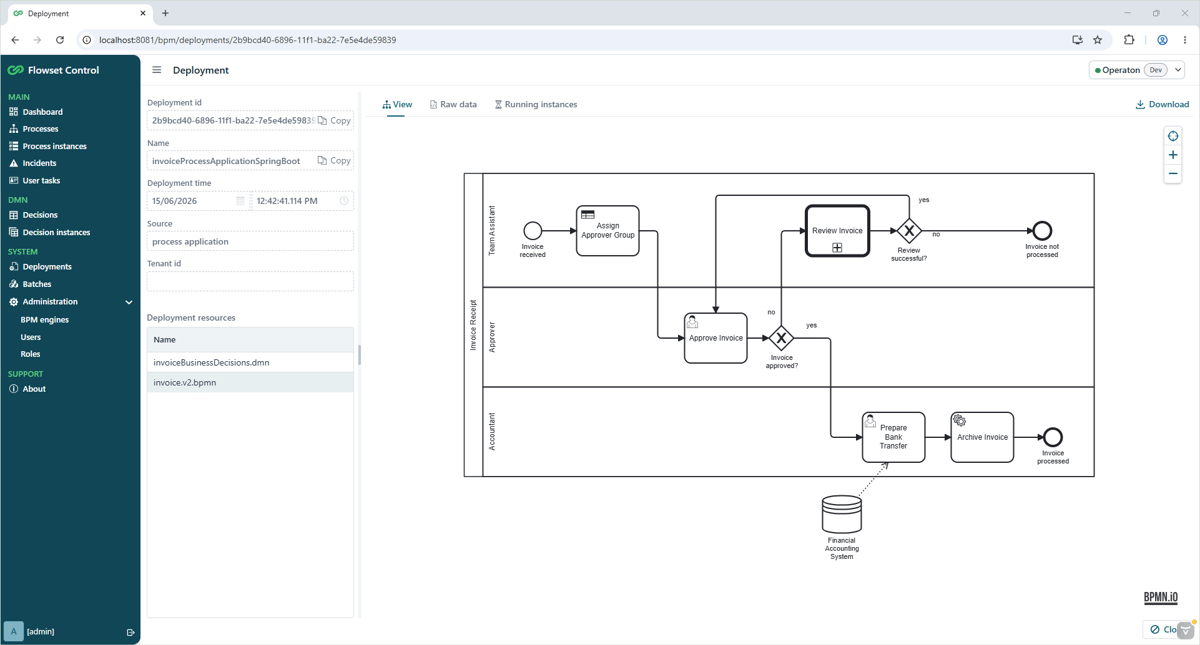The image size is (1200, 645).
Task: Switch to the View tab
Action: point(397,104)
